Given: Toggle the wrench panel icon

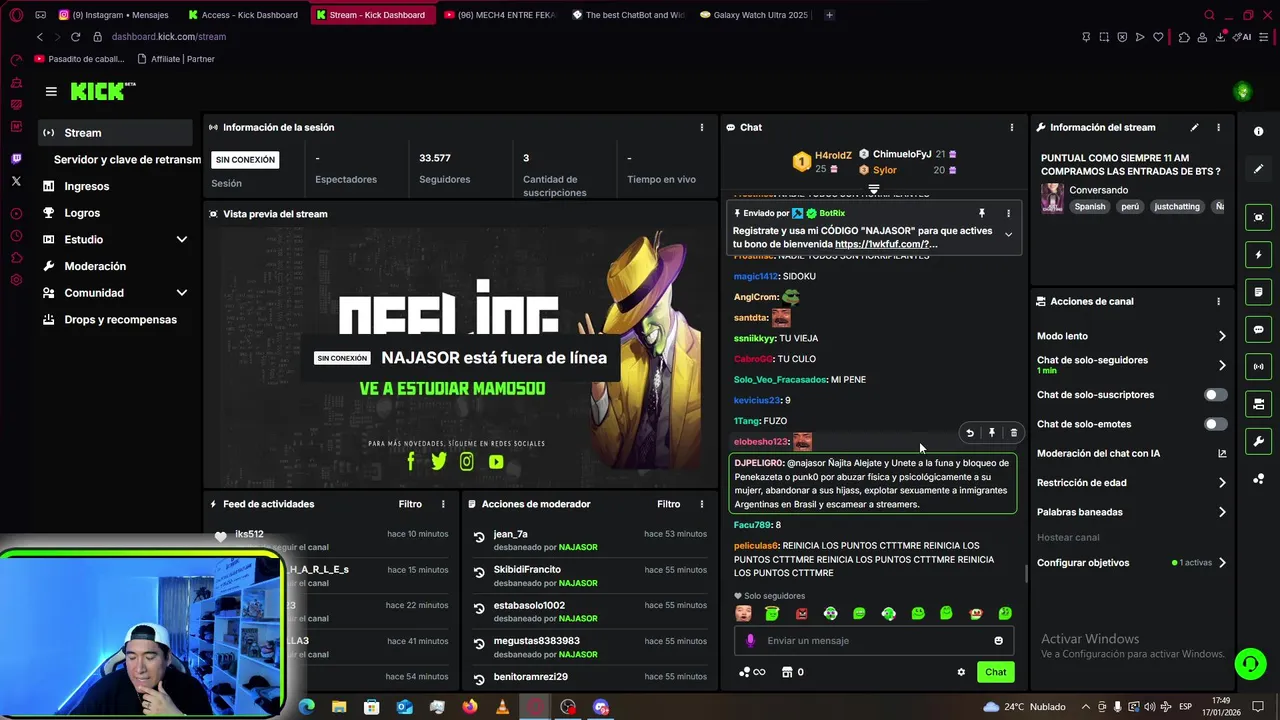Looking at the screenshot, I should pyautogui.click(x=1258, y=441).
